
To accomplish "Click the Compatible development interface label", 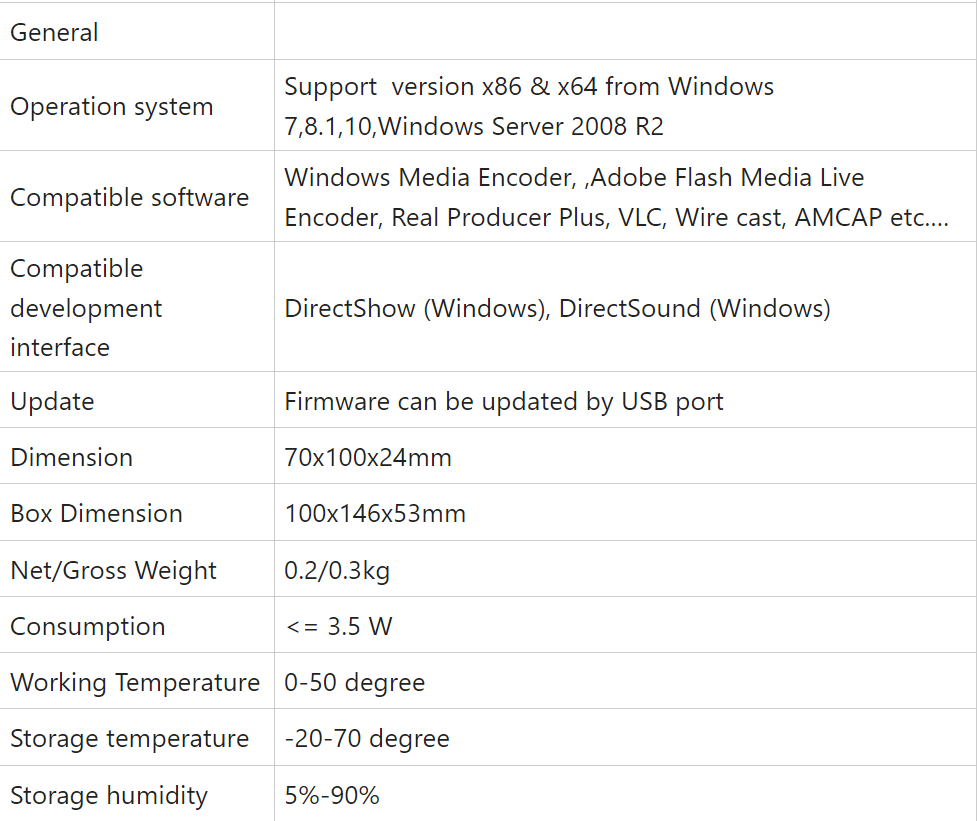I will click(x=86, y=308).
